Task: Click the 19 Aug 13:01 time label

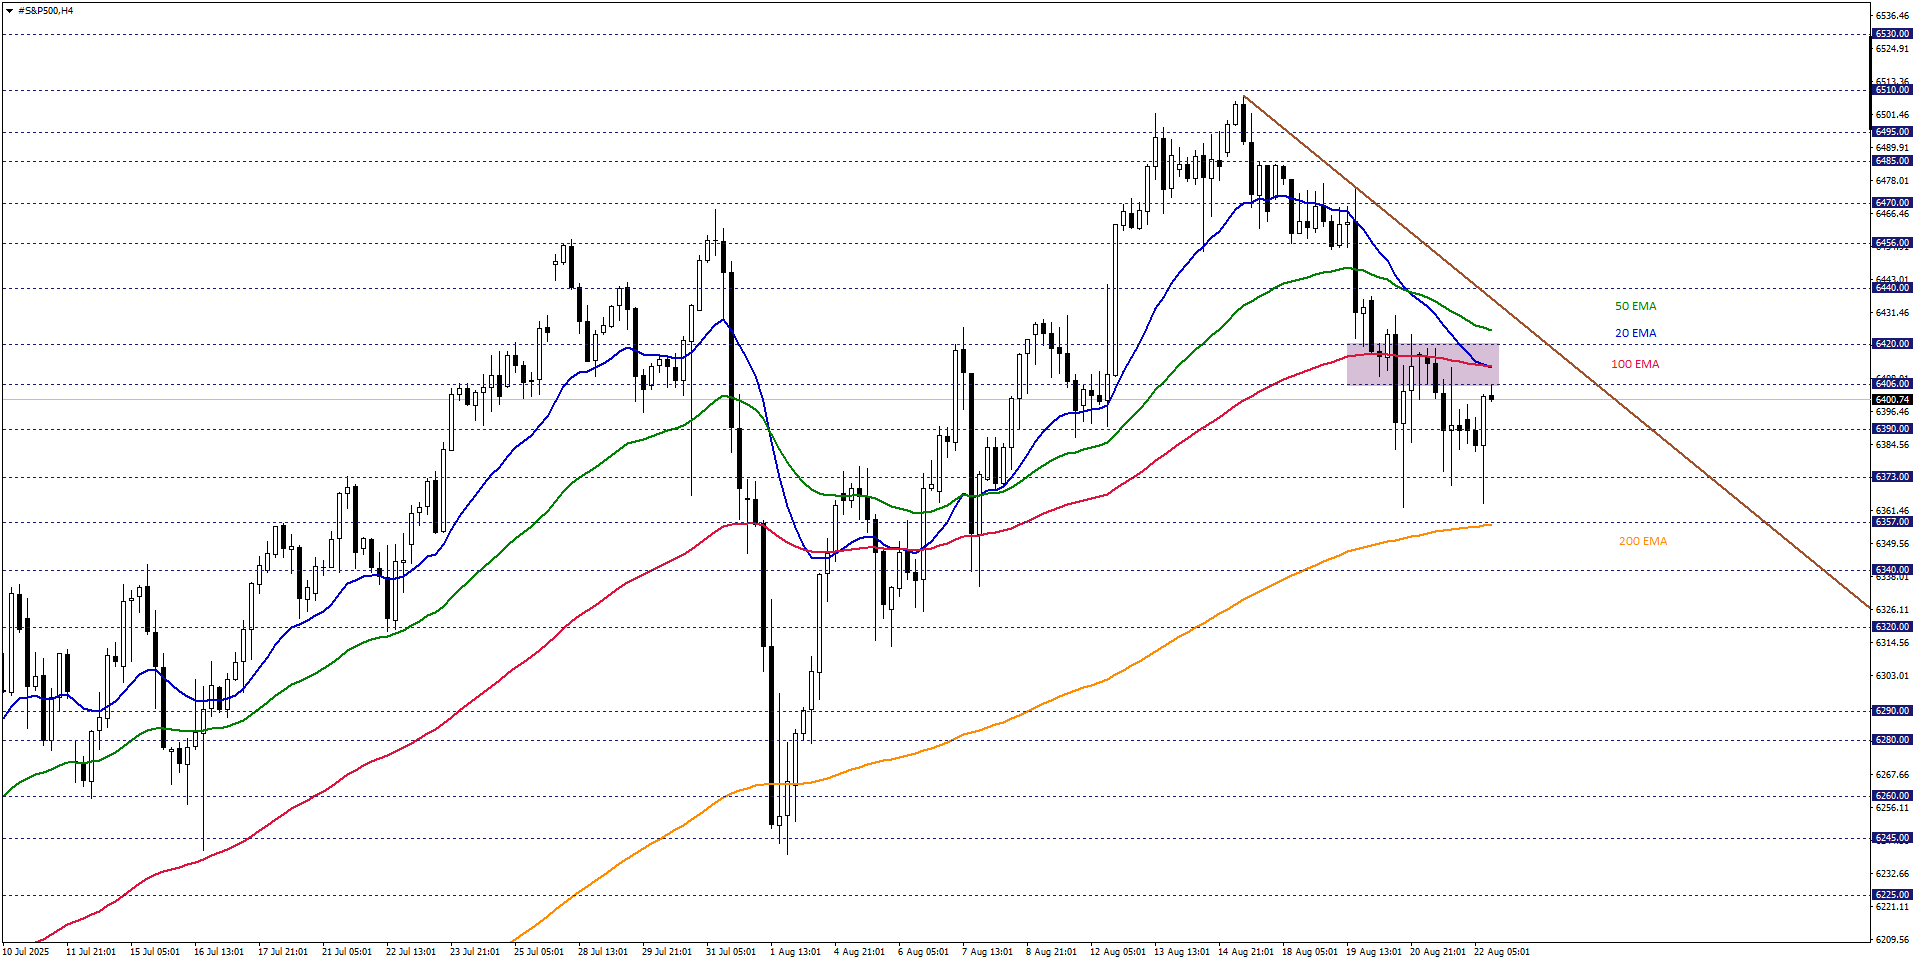Action: click(1374, 952)
